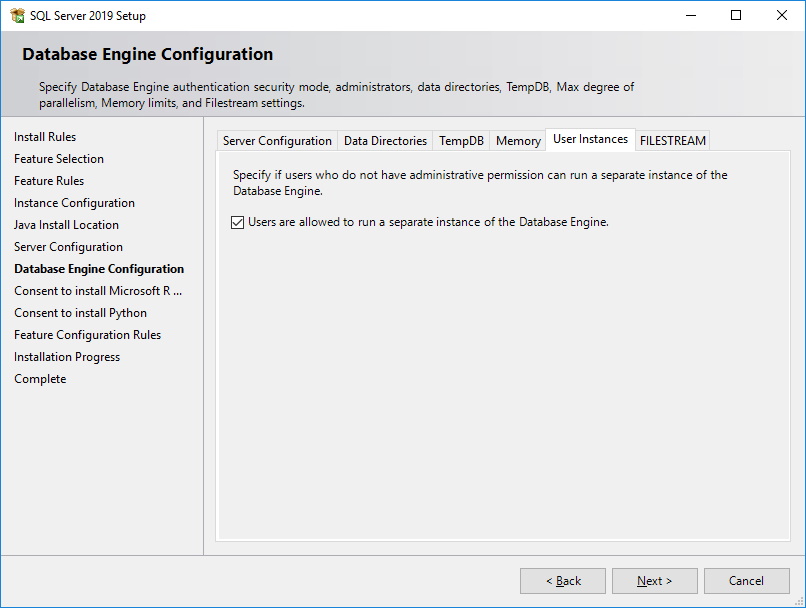Click the Install Rules step
806x608 pixels.
(x=45, y=137)
